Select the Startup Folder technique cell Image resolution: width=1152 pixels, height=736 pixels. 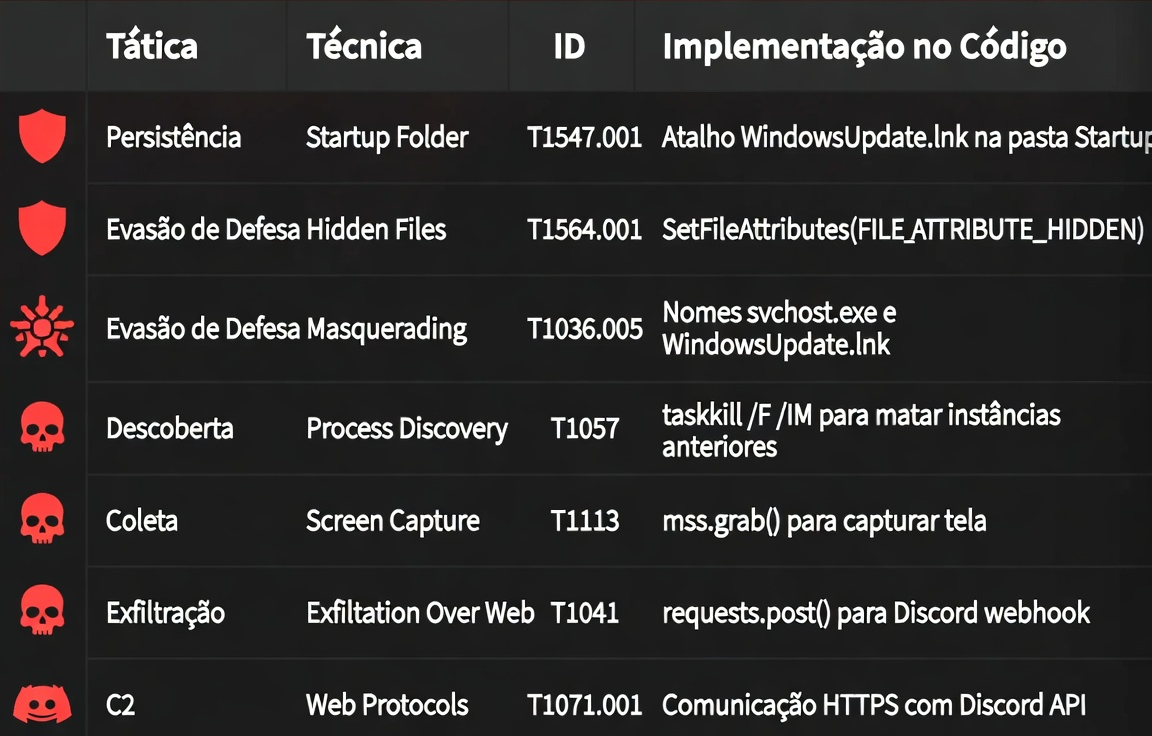pyautogui.click(x=387, y=137)
